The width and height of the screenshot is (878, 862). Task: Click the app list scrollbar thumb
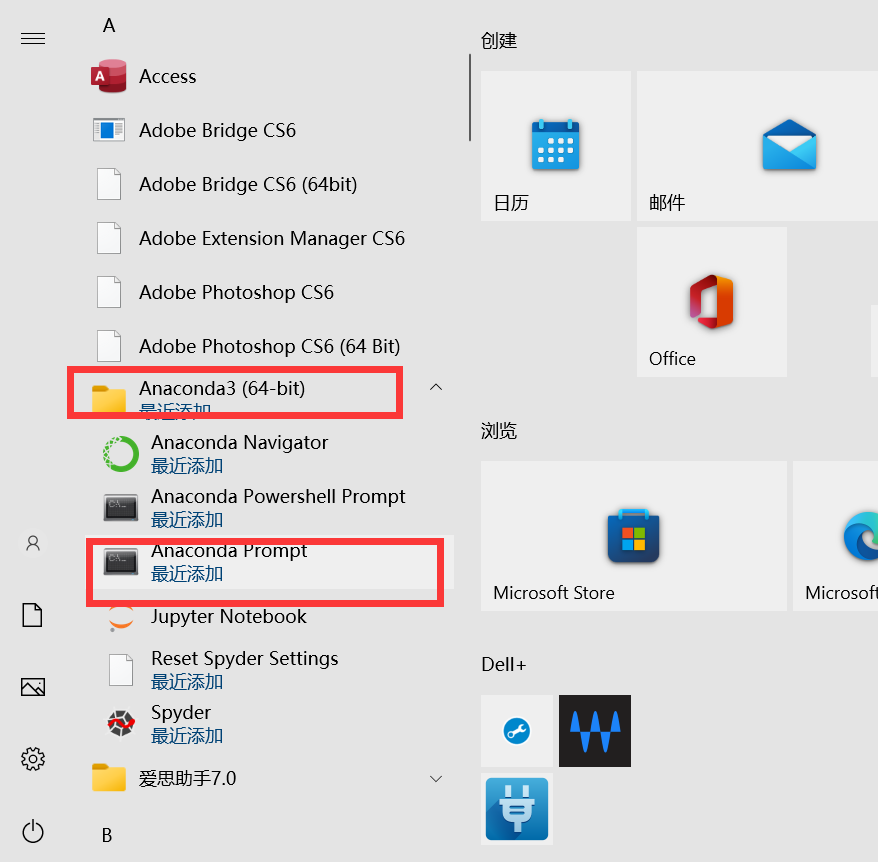pyautogui.click(x=470, y=97)
